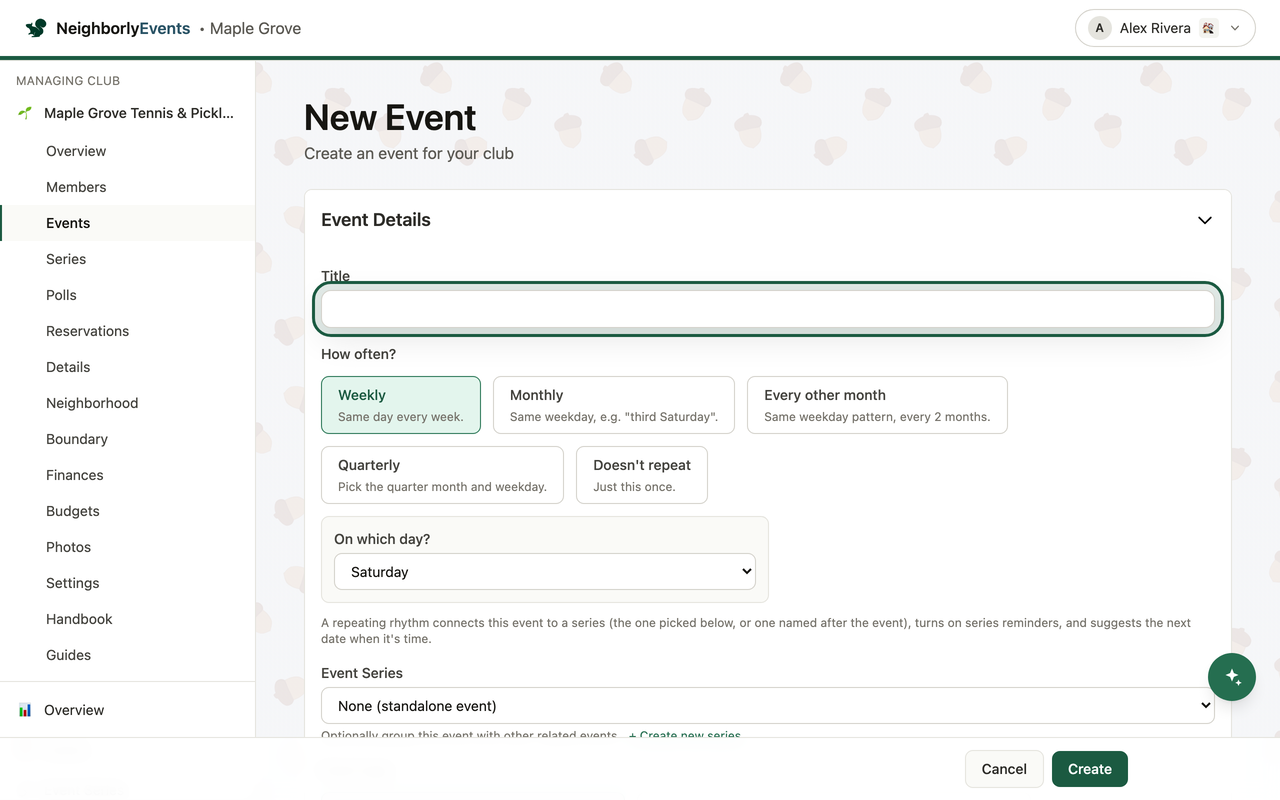Choose the Monthly frequency option
This screenshot has width=1280, height=800.
click(614, 405)
